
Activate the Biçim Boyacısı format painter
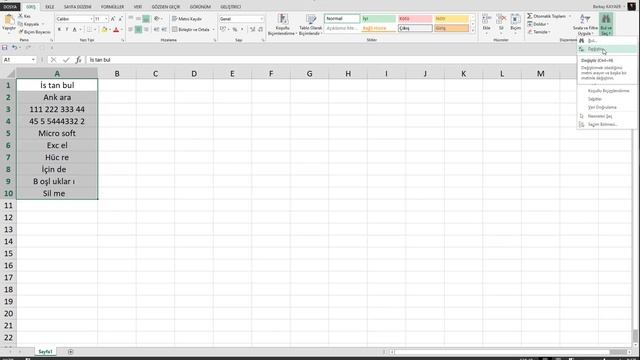pyautogui.click(x=34, y=32)
